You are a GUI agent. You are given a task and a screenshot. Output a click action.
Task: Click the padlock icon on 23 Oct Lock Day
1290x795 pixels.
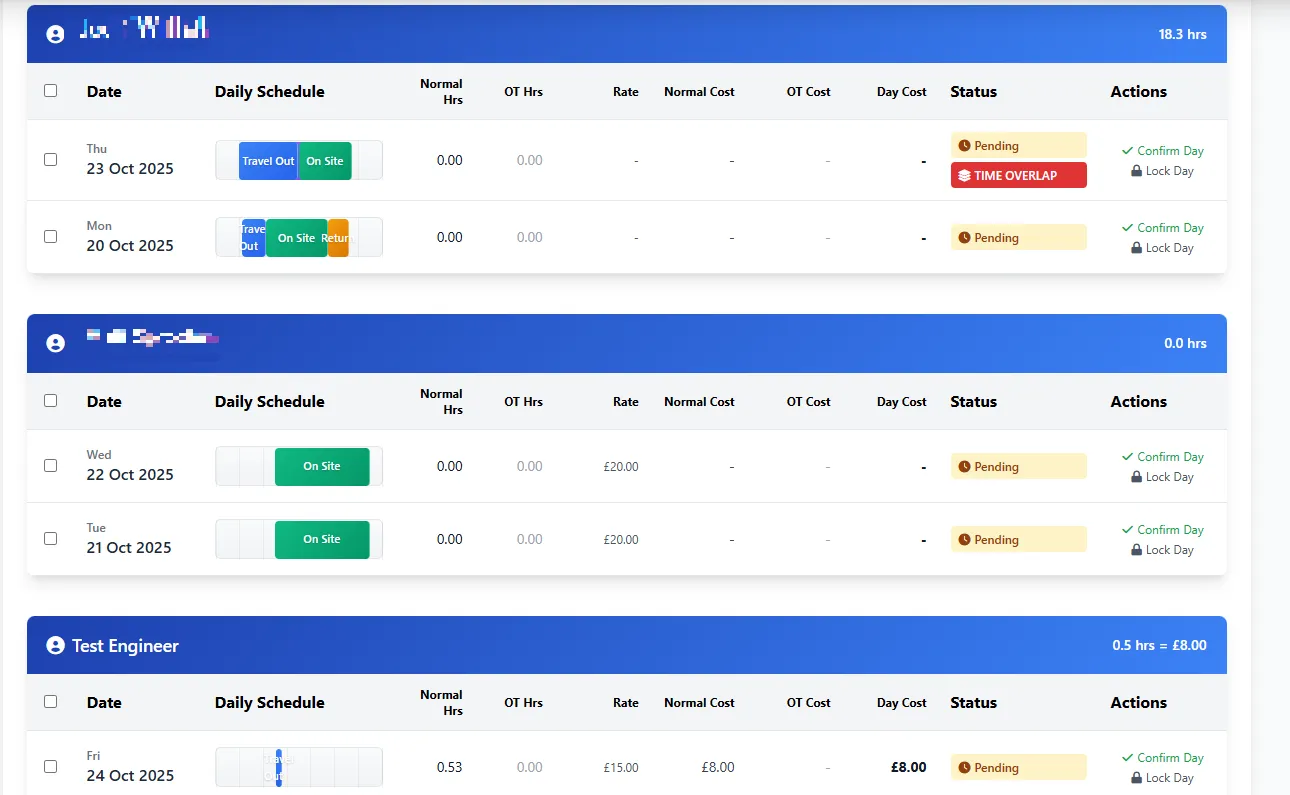tap(1136, 171)
